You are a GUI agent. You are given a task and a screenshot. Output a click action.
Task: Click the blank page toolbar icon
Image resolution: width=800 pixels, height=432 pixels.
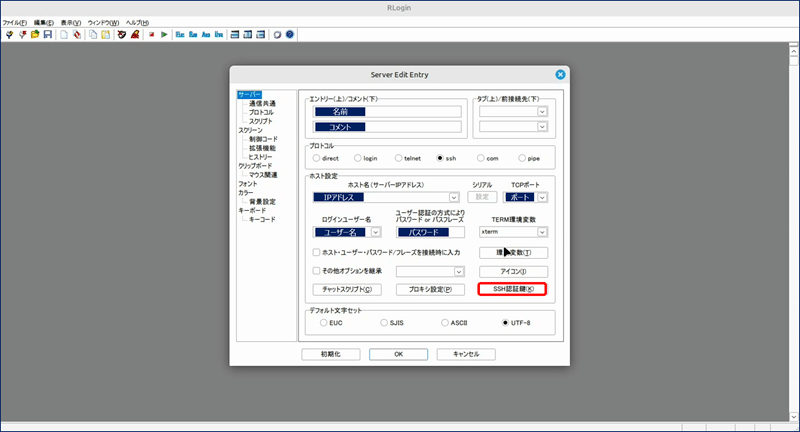point(64,35)
